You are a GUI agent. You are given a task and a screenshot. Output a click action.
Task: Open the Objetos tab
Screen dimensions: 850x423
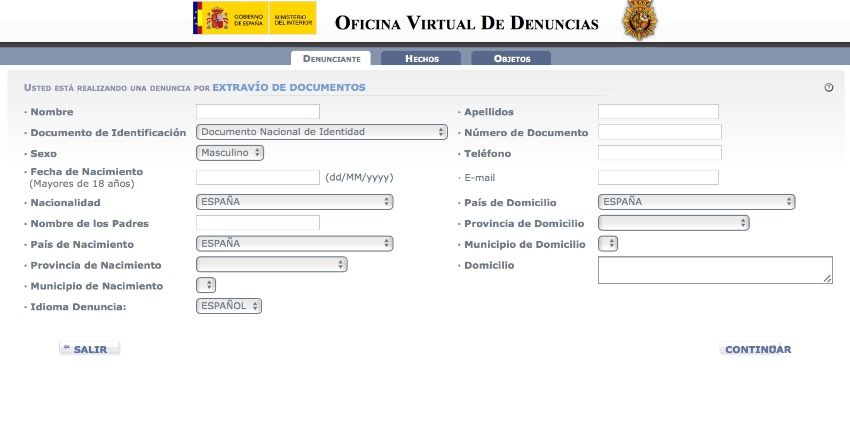[x=511, y=59]
